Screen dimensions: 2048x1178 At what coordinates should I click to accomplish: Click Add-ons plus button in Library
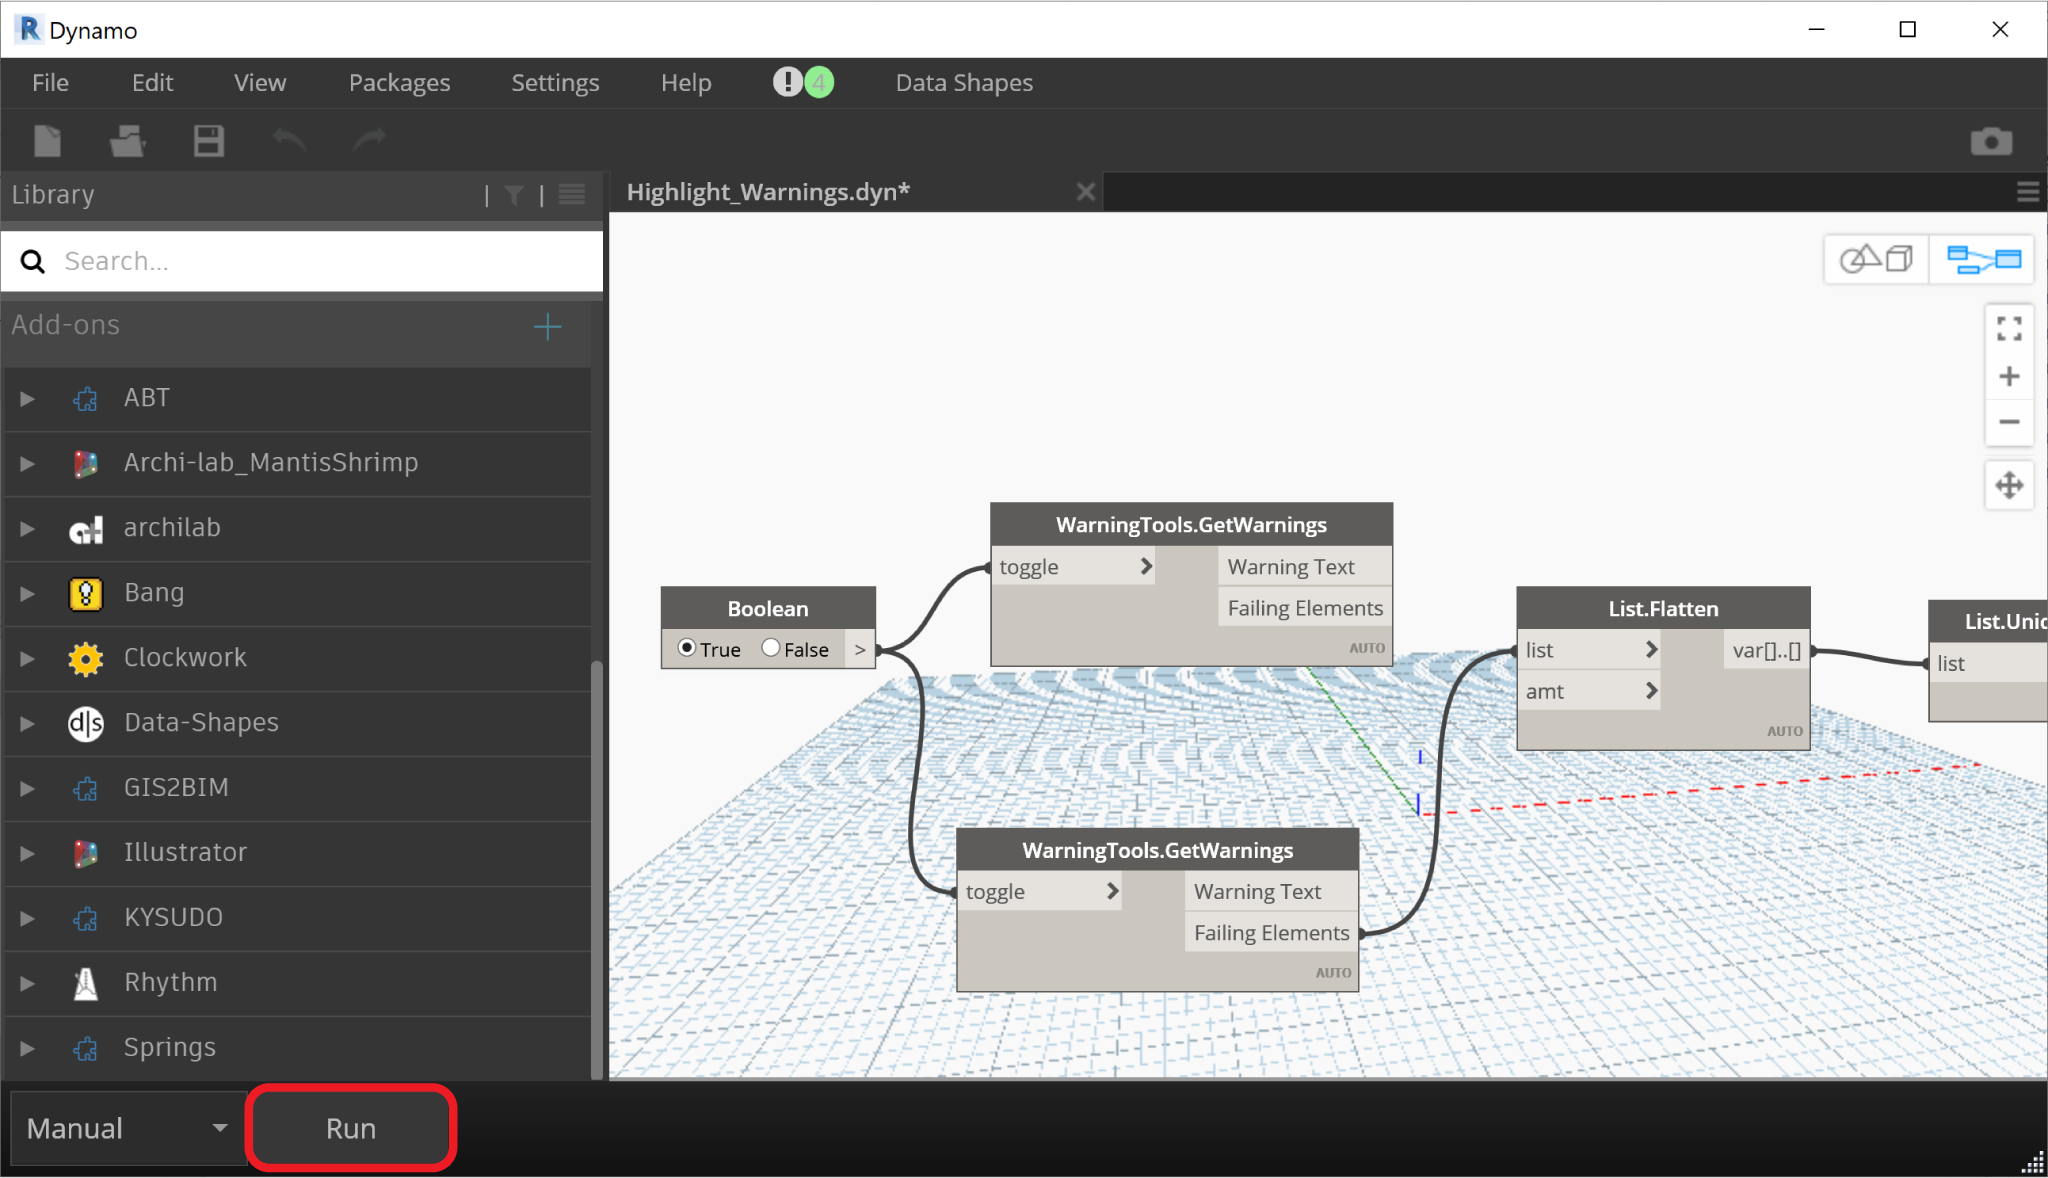click(x=549, y=327)
